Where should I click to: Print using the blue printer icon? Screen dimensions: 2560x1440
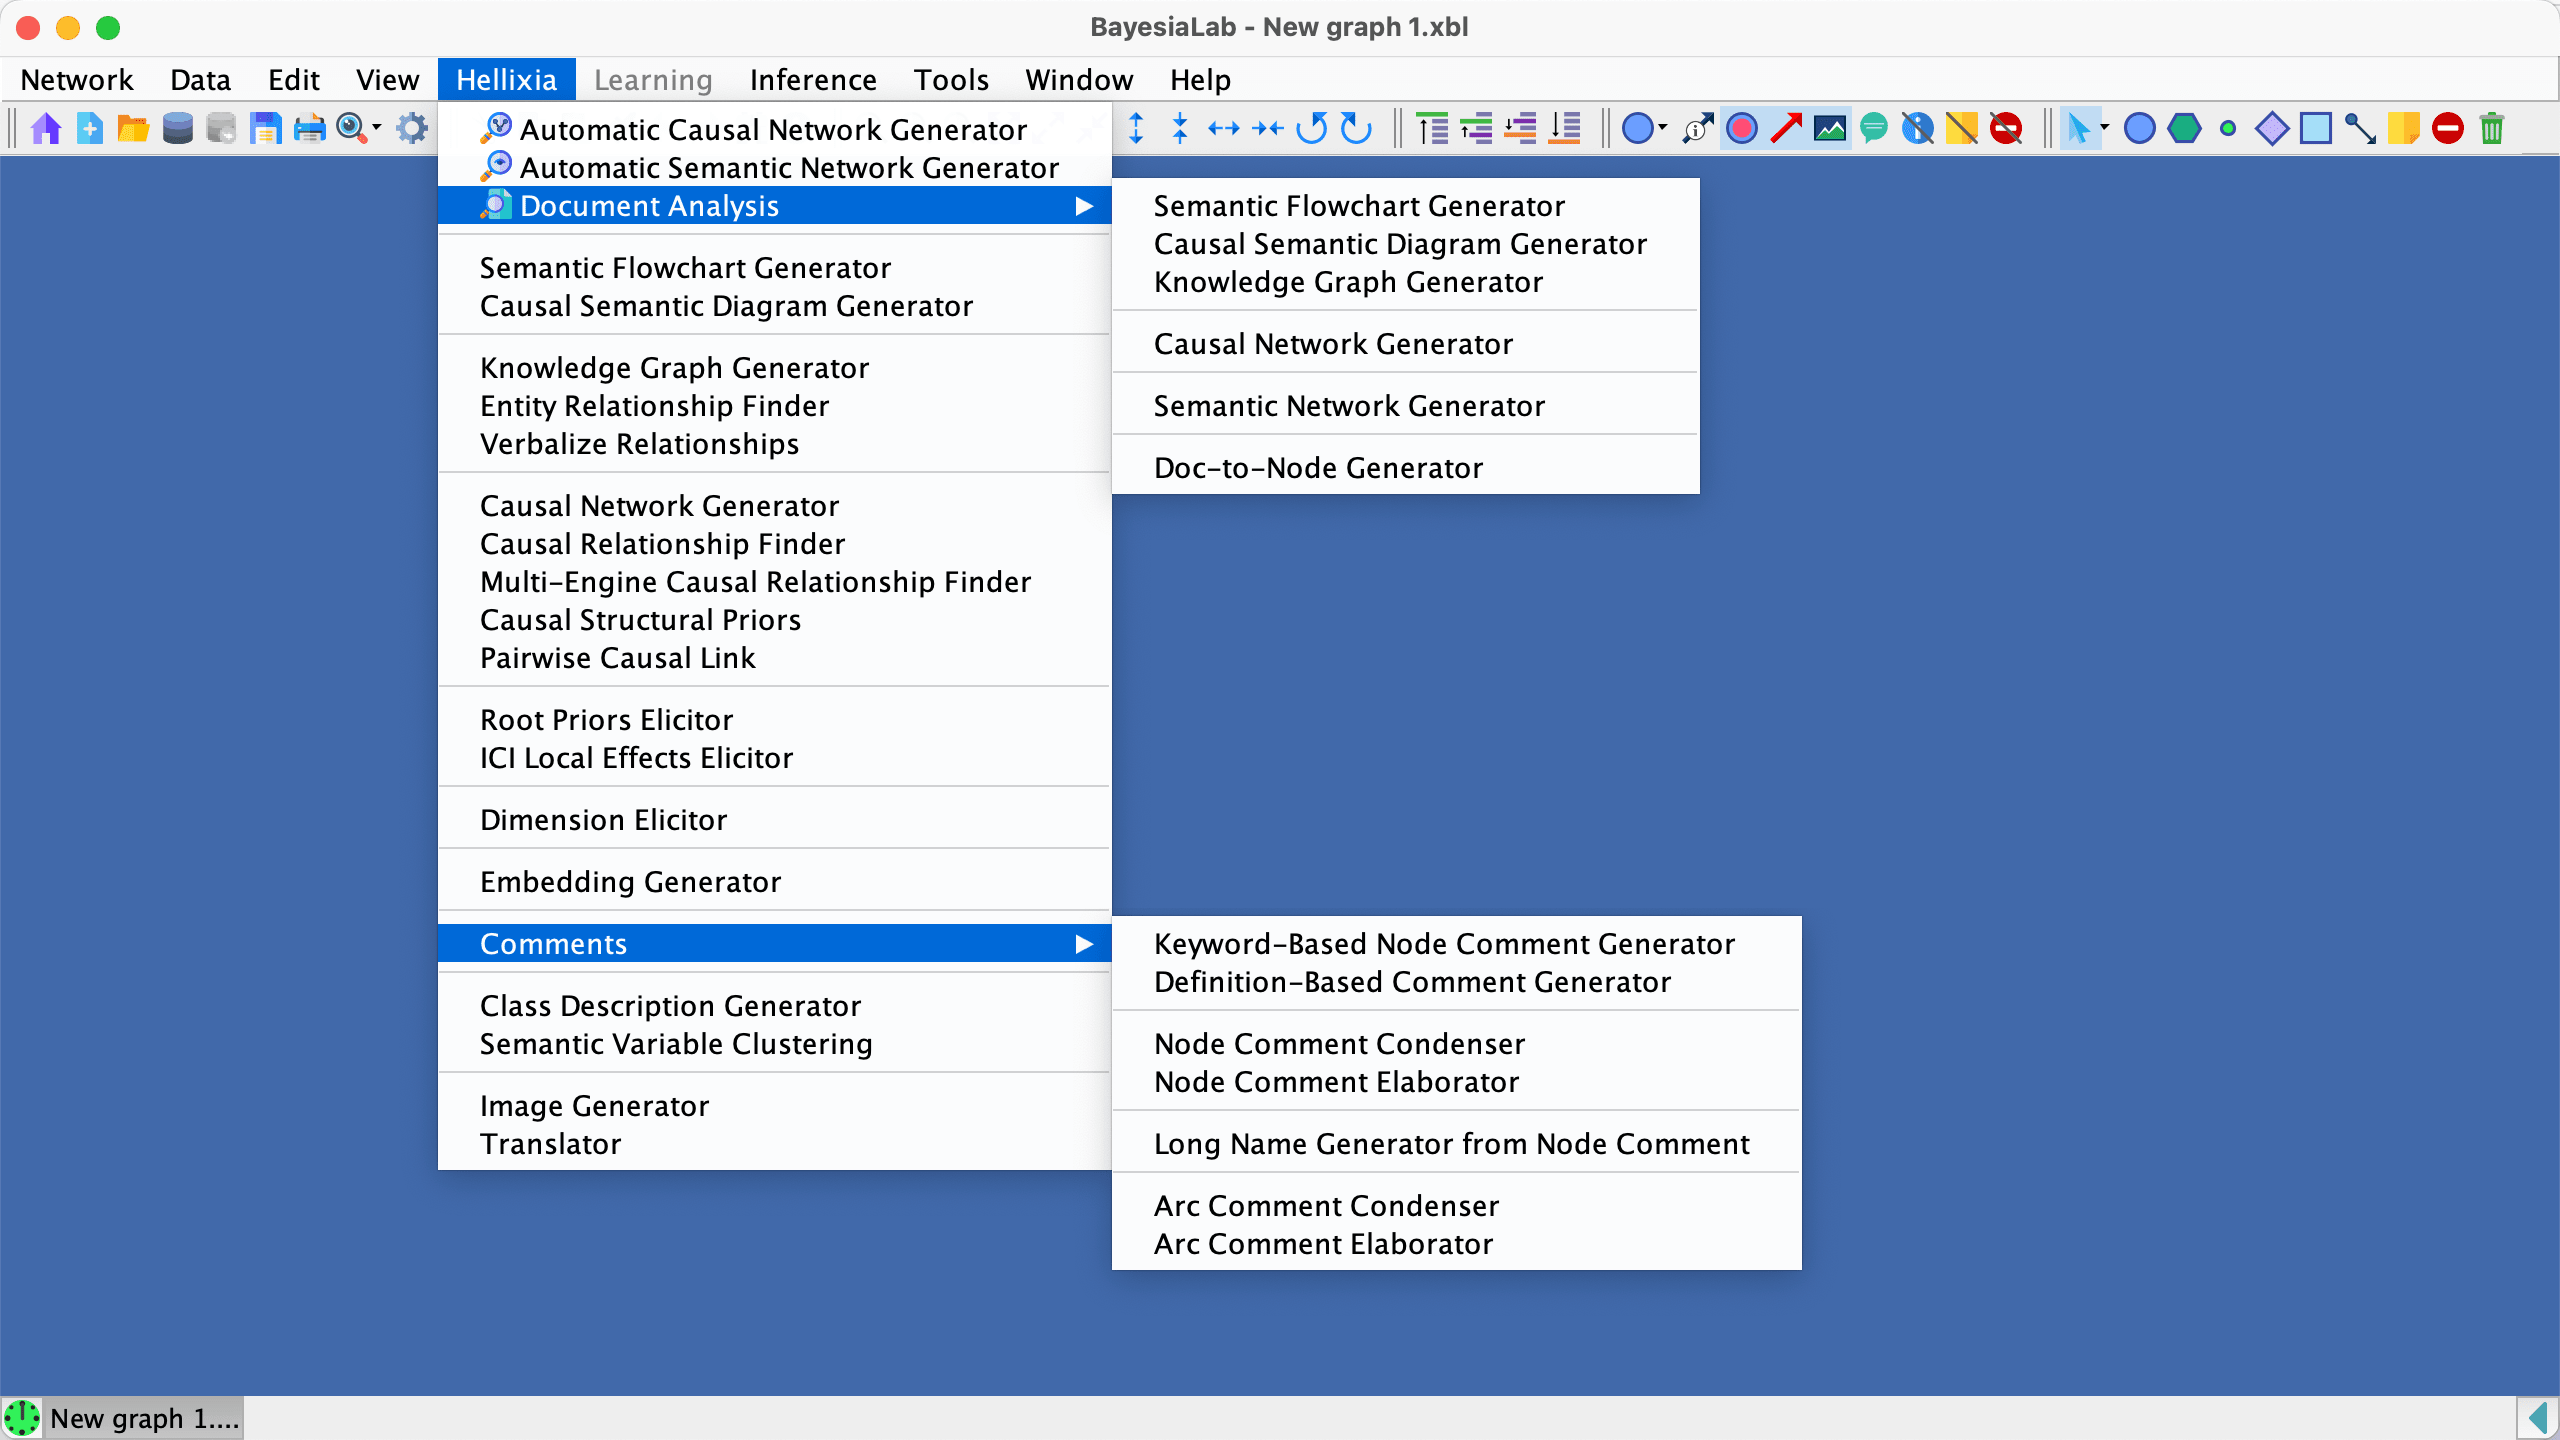tap(309, 129)
